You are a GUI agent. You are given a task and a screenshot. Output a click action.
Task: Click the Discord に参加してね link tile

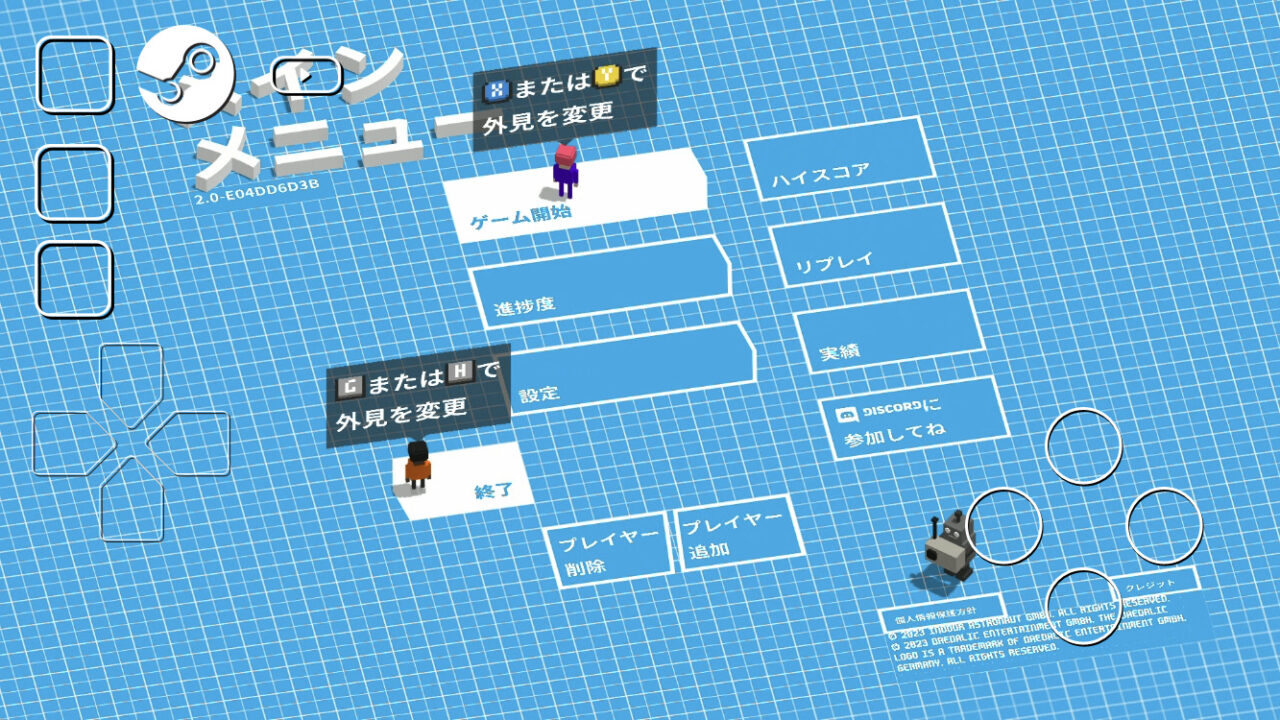click(910, 420)
